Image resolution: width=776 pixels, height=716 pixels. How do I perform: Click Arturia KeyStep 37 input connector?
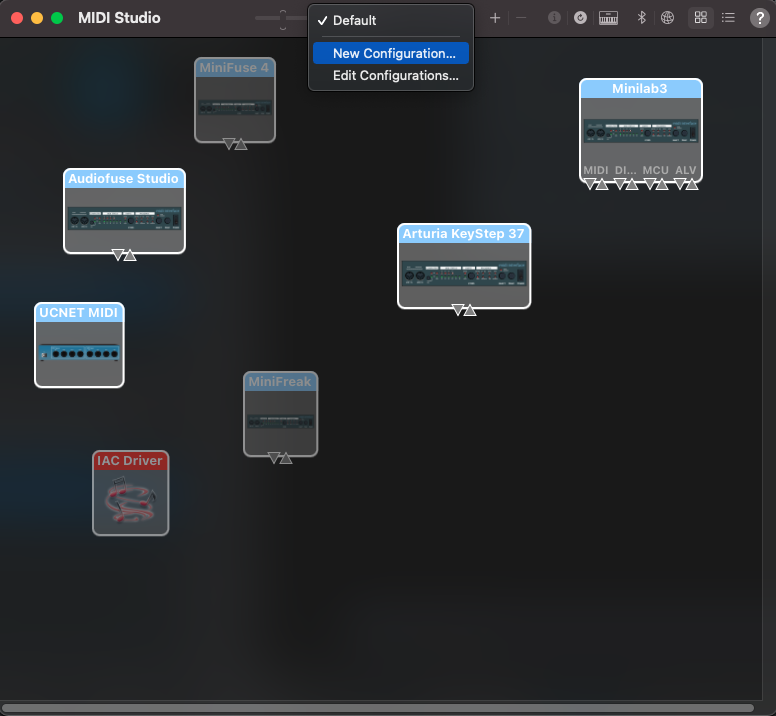[x=458, y=310]
